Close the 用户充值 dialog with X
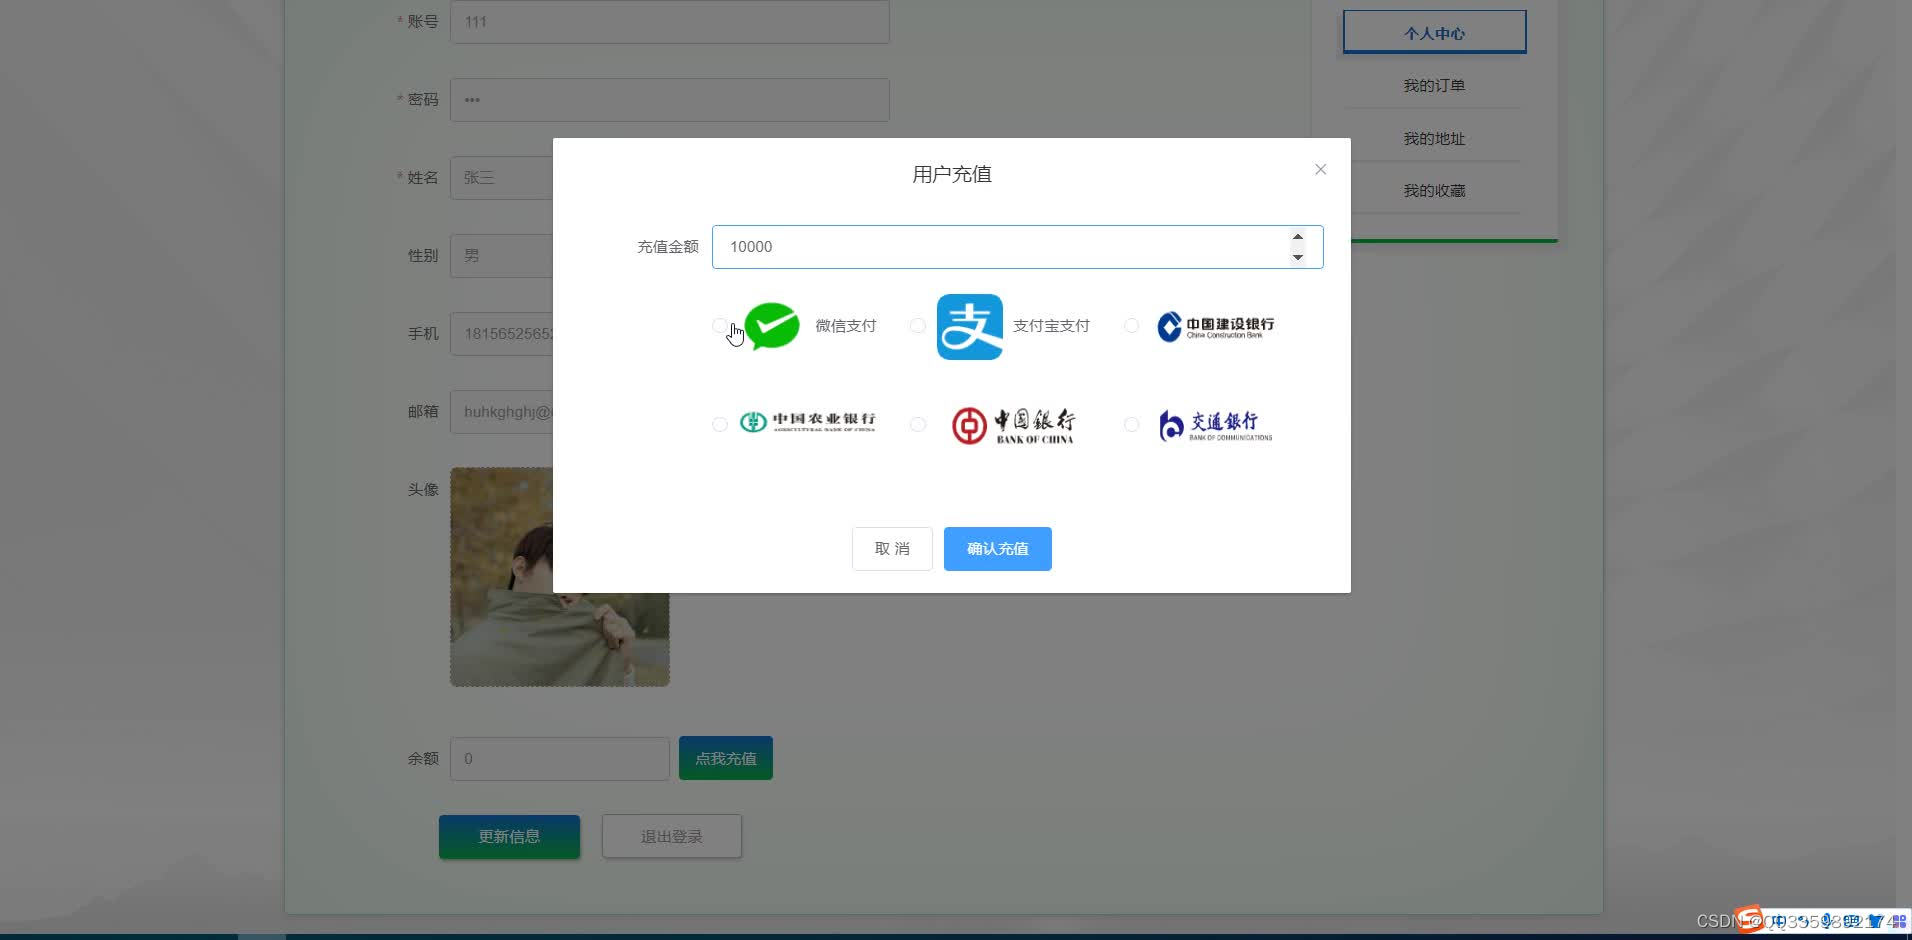Screen dimensions: 1912x940 coord(1321,169)
